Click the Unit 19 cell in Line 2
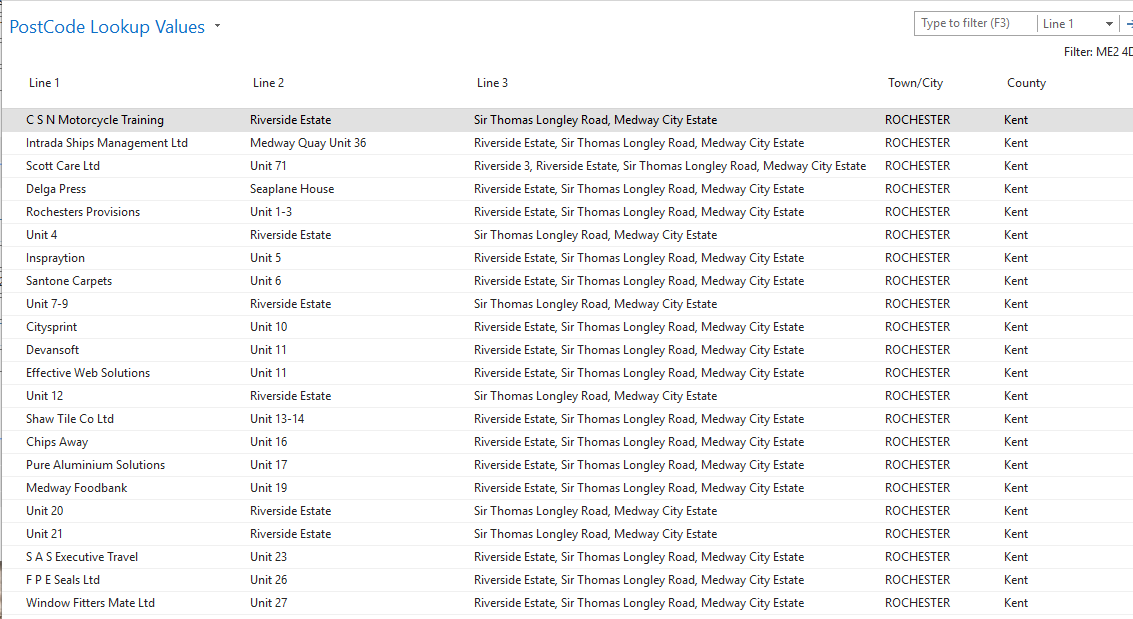 pos(268,488)
